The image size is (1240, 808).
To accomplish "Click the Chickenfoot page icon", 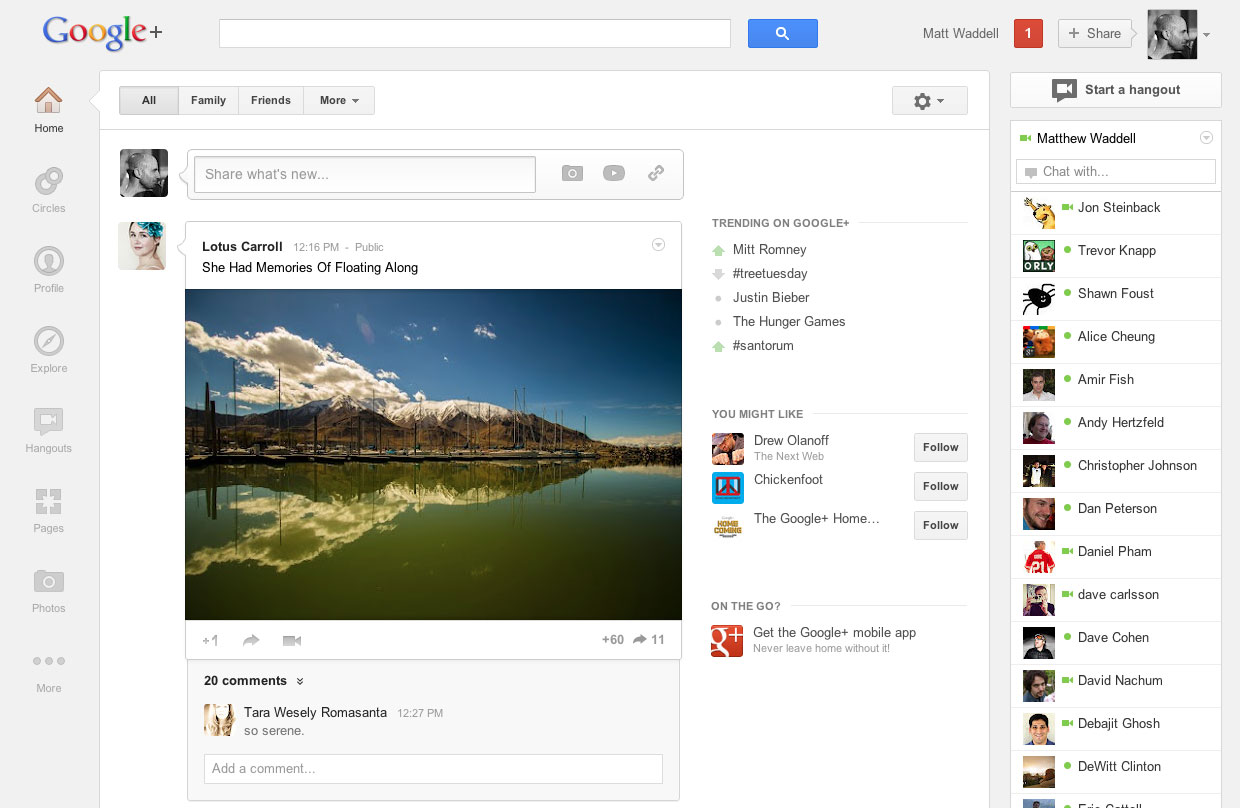I will (x=727, y=487).
